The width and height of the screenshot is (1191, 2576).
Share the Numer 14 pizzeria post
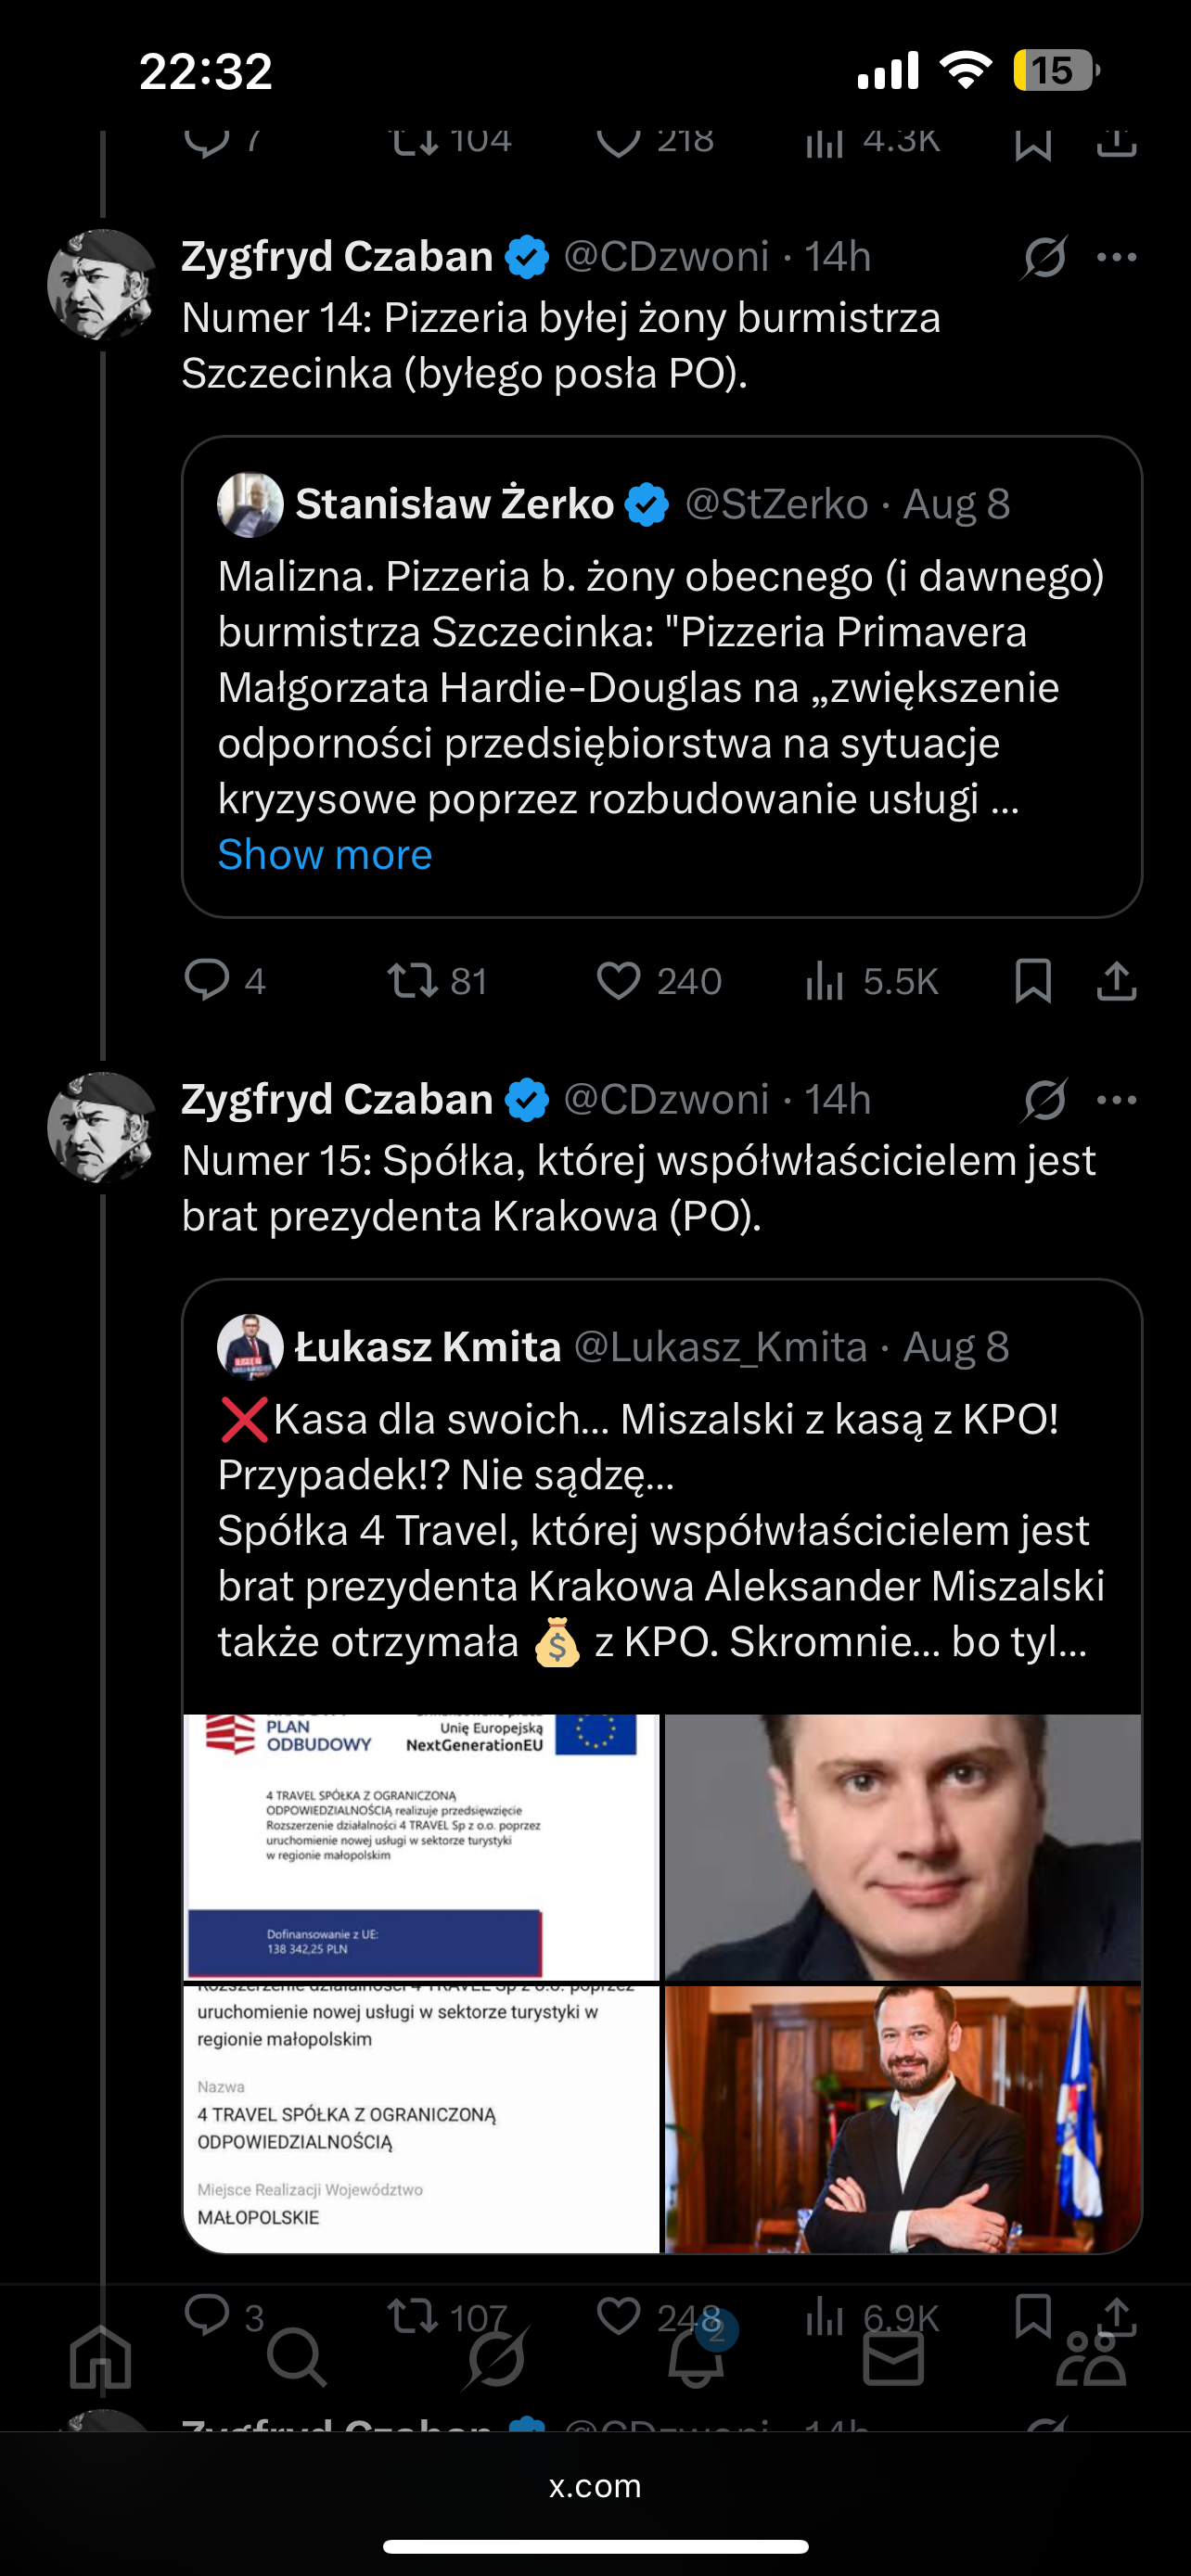coord(1116,980)
